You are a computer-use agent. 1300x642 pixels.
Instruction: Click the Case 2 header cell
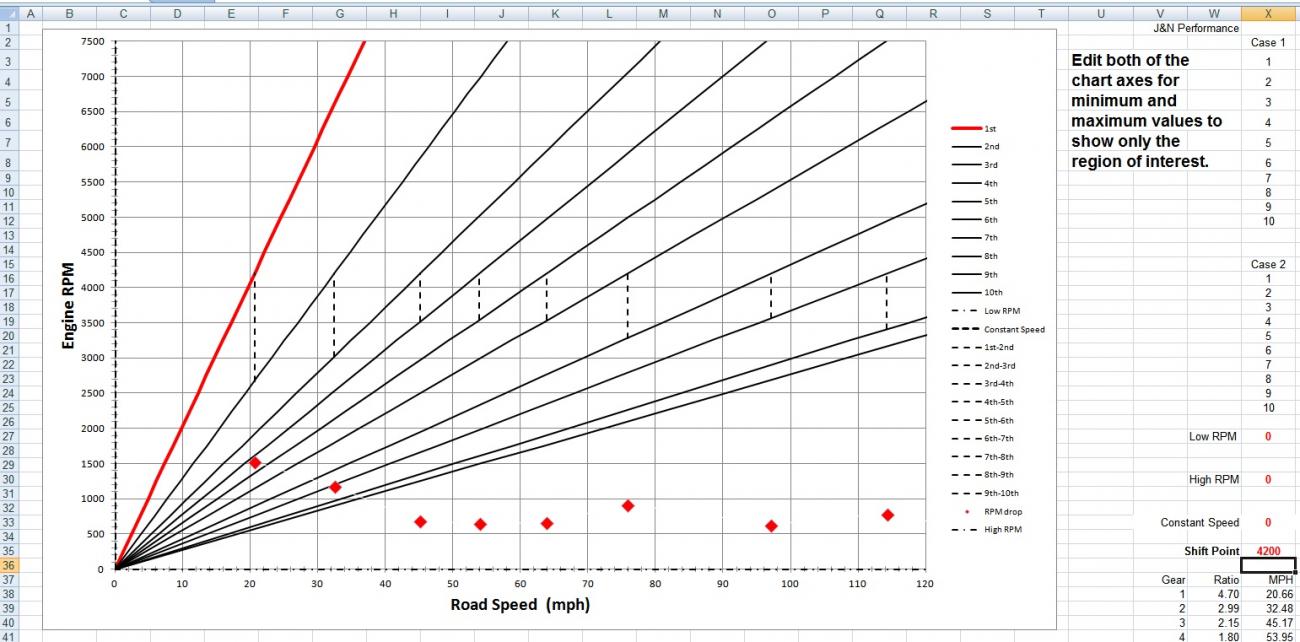(1266, 263)
